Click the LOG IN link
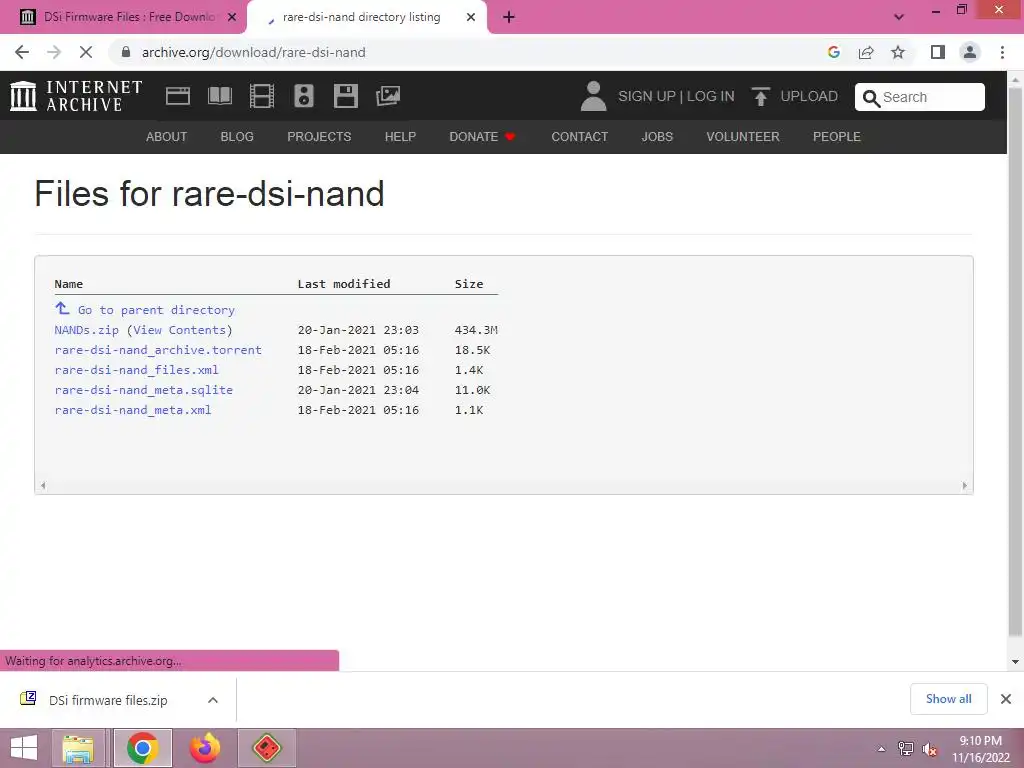Viewport: 1024px width, 768px height. click(x=711, y=97)
